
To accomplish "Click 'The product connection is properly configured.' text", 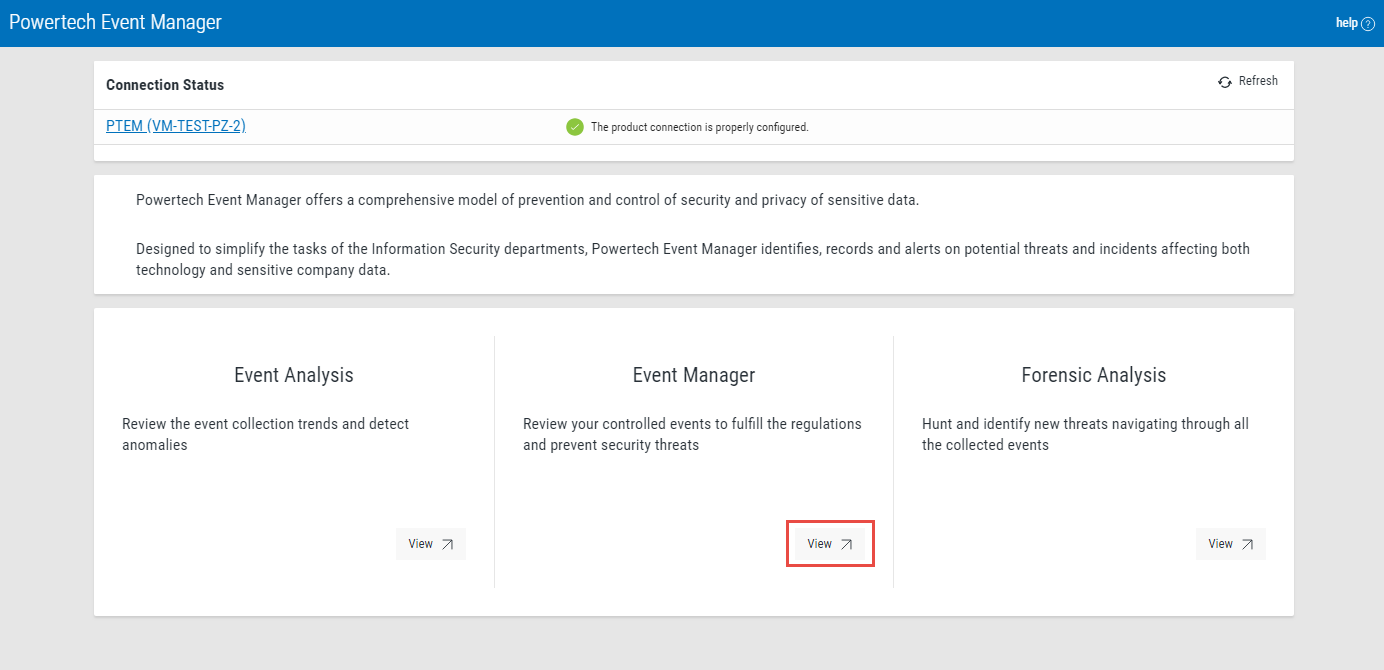I will pos(699,127).
